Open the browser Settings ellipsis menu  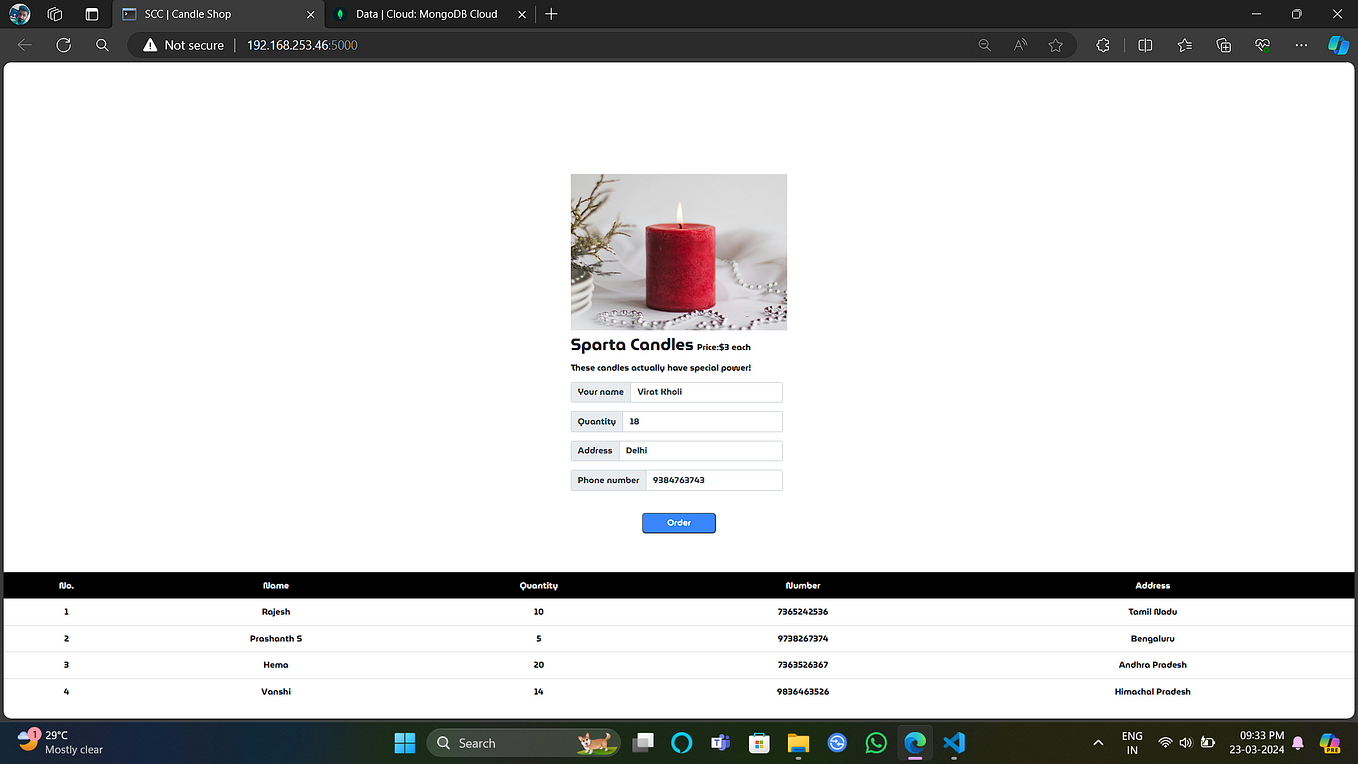(1300, 45)
